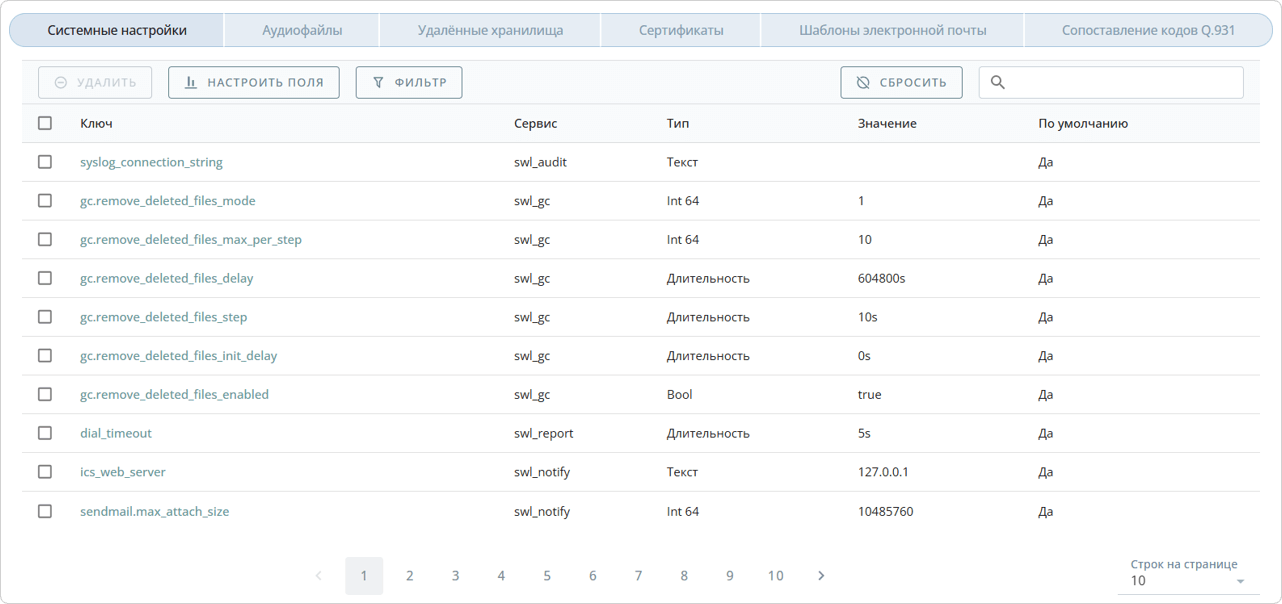Jump to page 5 in pagination

click(547, 576)
